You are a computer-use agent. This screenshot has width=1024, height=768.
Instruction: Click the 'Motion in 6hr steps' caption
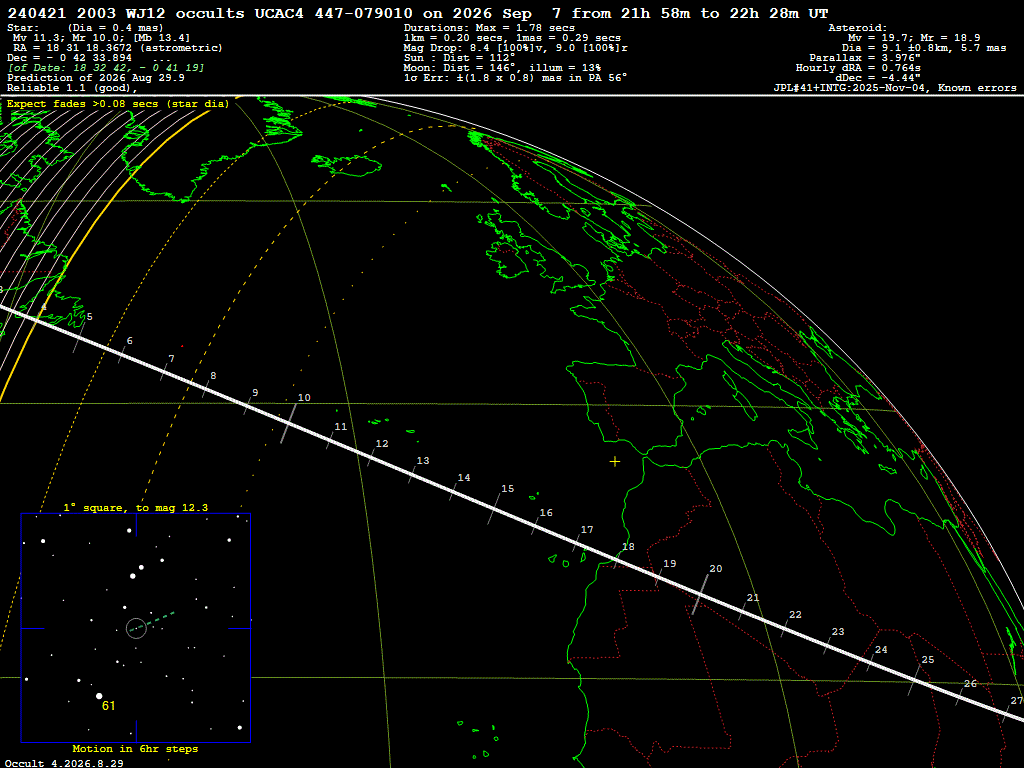pyautogui.click(x=135, y=748)
